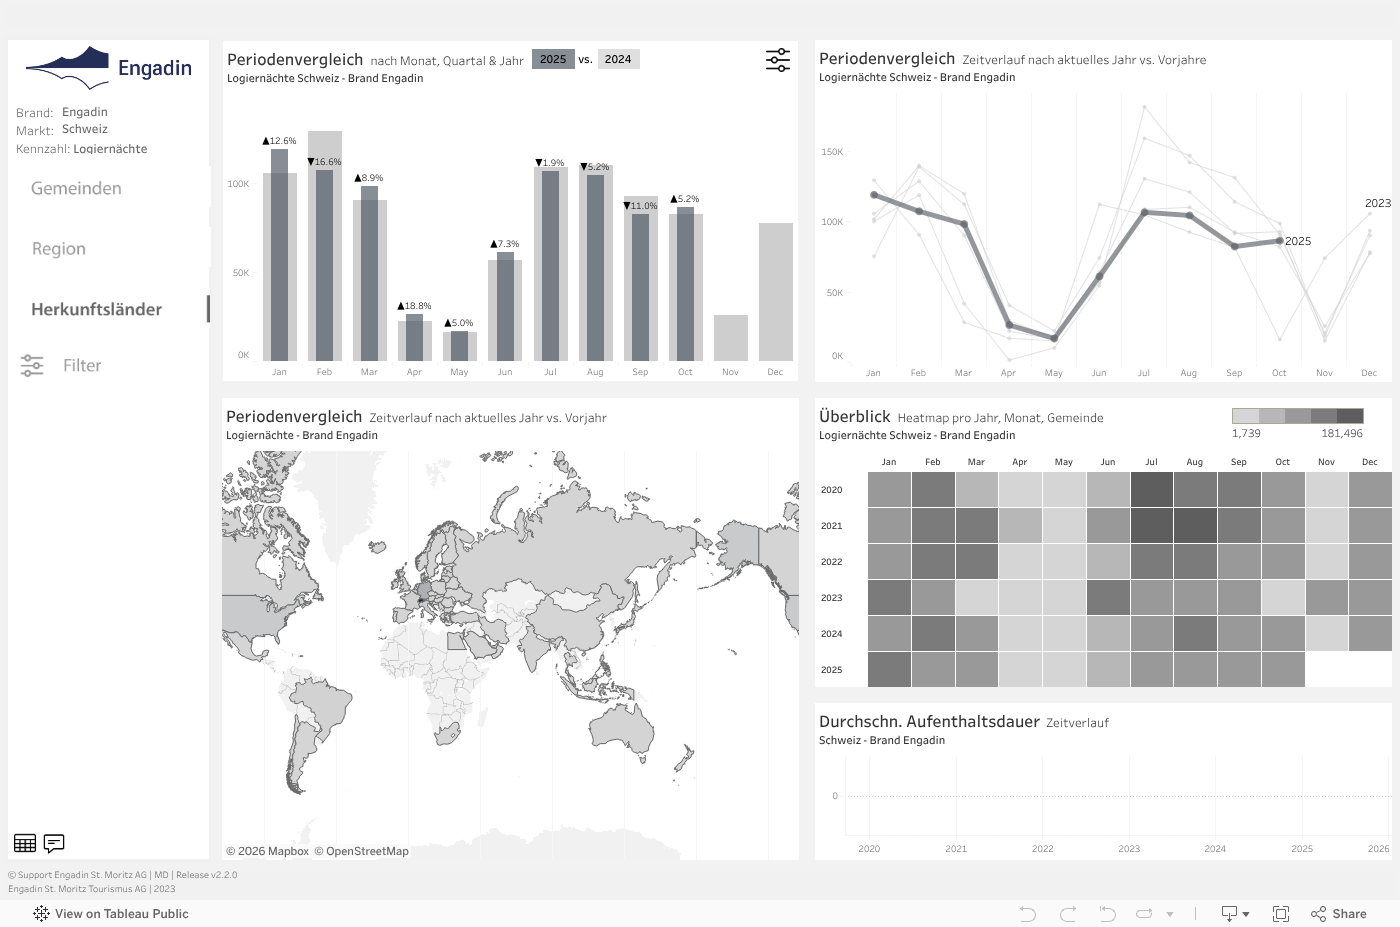Viewport: 1400px width, 927px height.
Task: Select the April bar in the bar chart
Action: point(414,337)
